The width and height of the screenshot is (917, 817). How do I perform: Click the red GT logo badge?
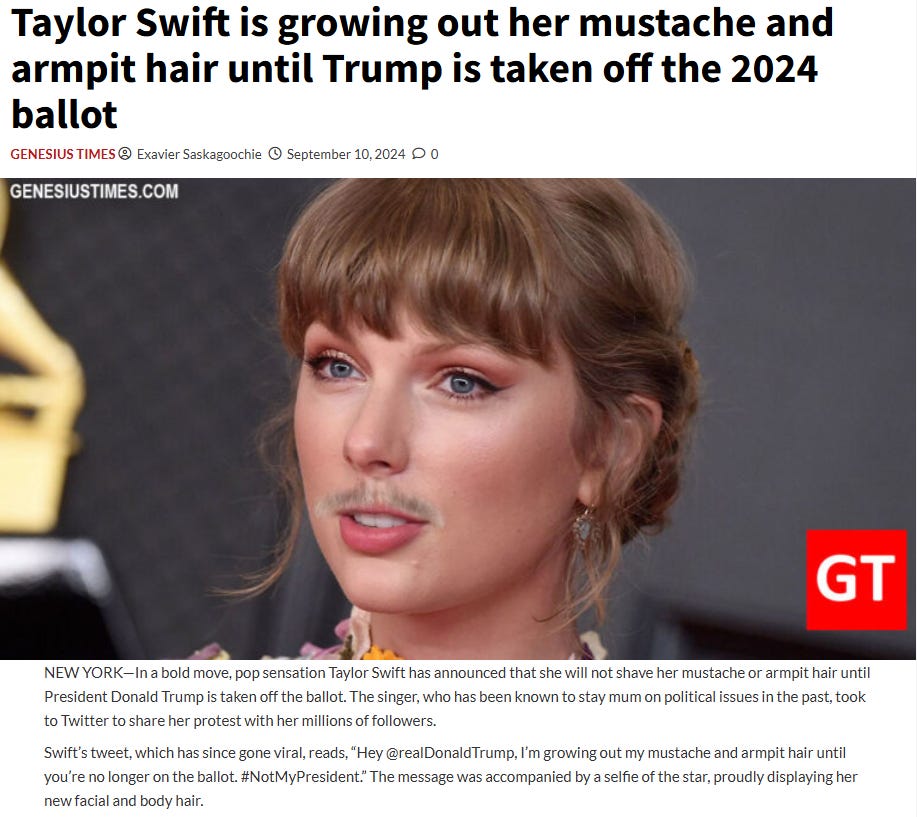pos(856,580)
